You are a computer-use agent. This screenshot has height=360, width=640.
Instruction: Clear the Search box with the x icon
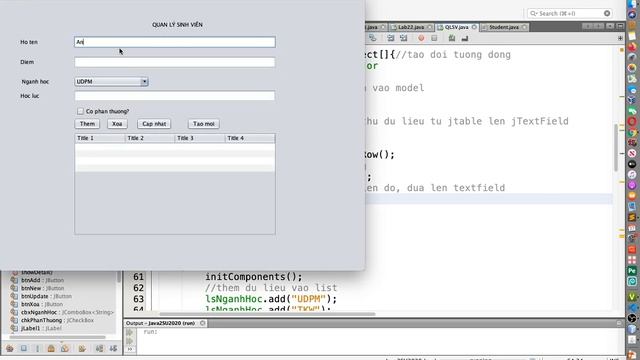click(607, 13)
